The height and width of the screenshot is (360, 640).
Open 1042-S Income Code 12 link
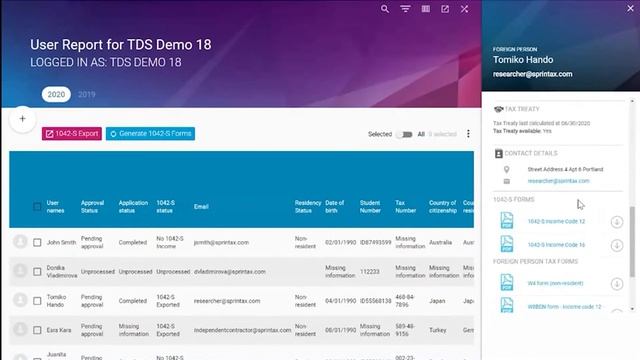tap(556, 221)
